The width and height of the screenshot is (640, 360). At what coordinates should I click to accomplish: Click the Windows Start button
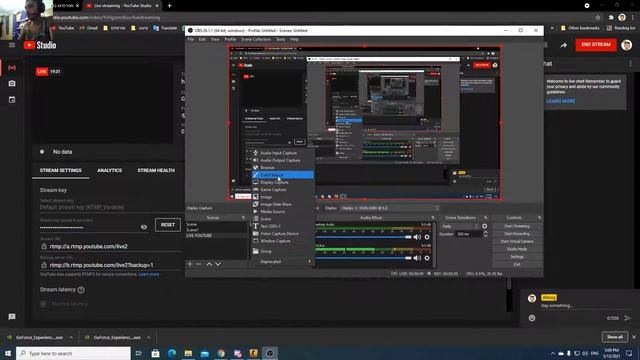coord(8,353)
